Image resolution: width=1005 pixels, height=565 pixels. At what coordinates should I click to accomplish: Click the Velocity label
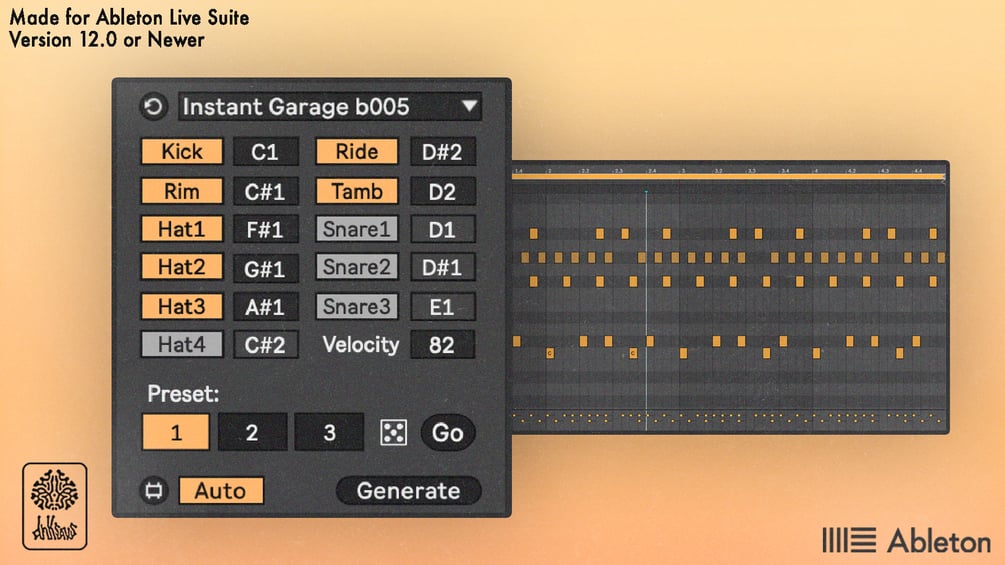coord(360,345)
